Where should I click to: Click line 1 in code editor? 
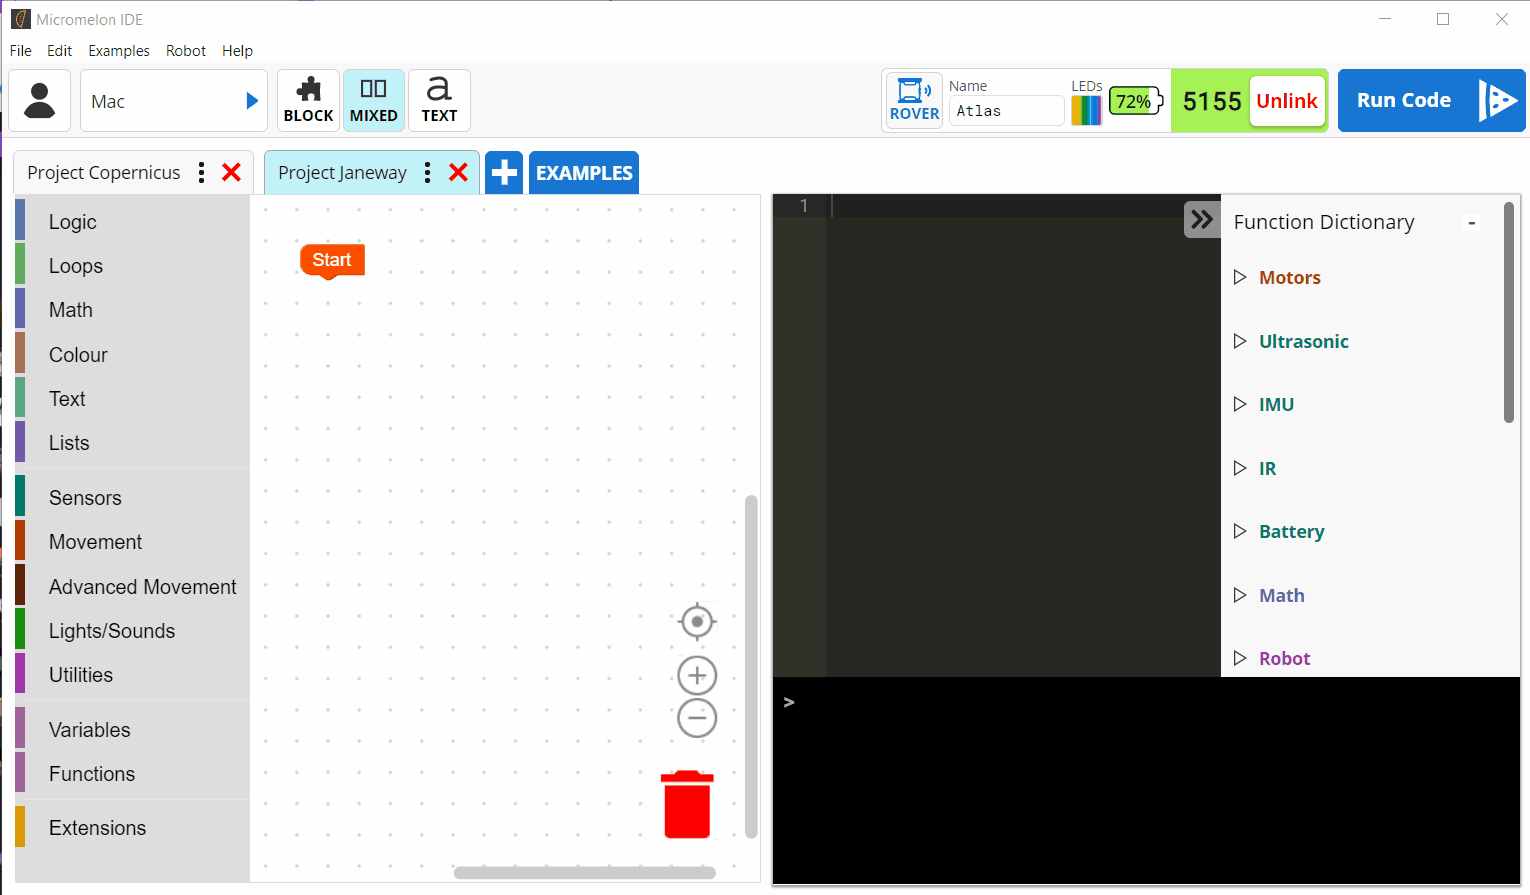(x=1005, y=206)
